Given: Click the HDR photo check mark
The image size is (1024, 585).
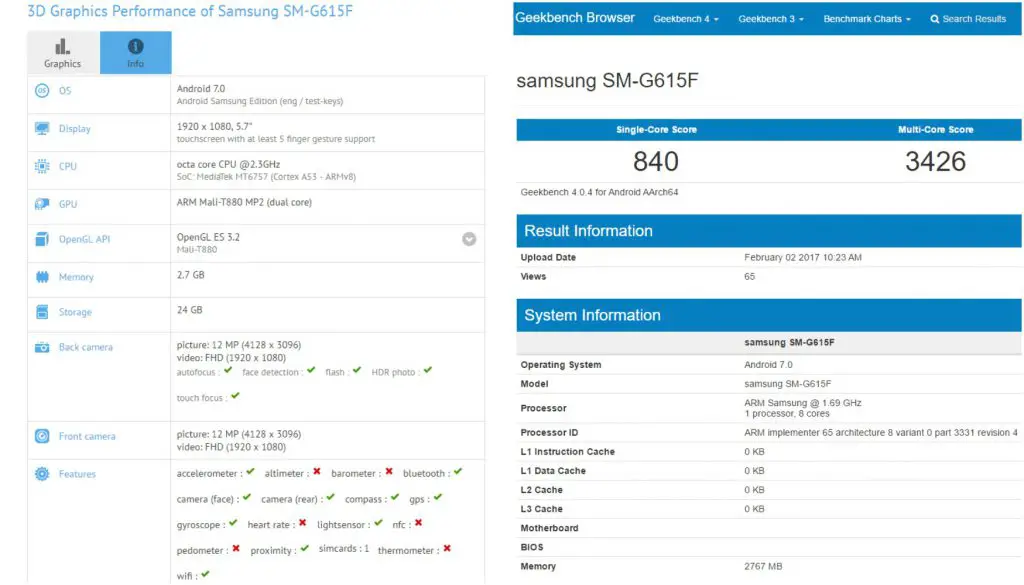Looking at the screenshot, I should (x=428, y=370).
